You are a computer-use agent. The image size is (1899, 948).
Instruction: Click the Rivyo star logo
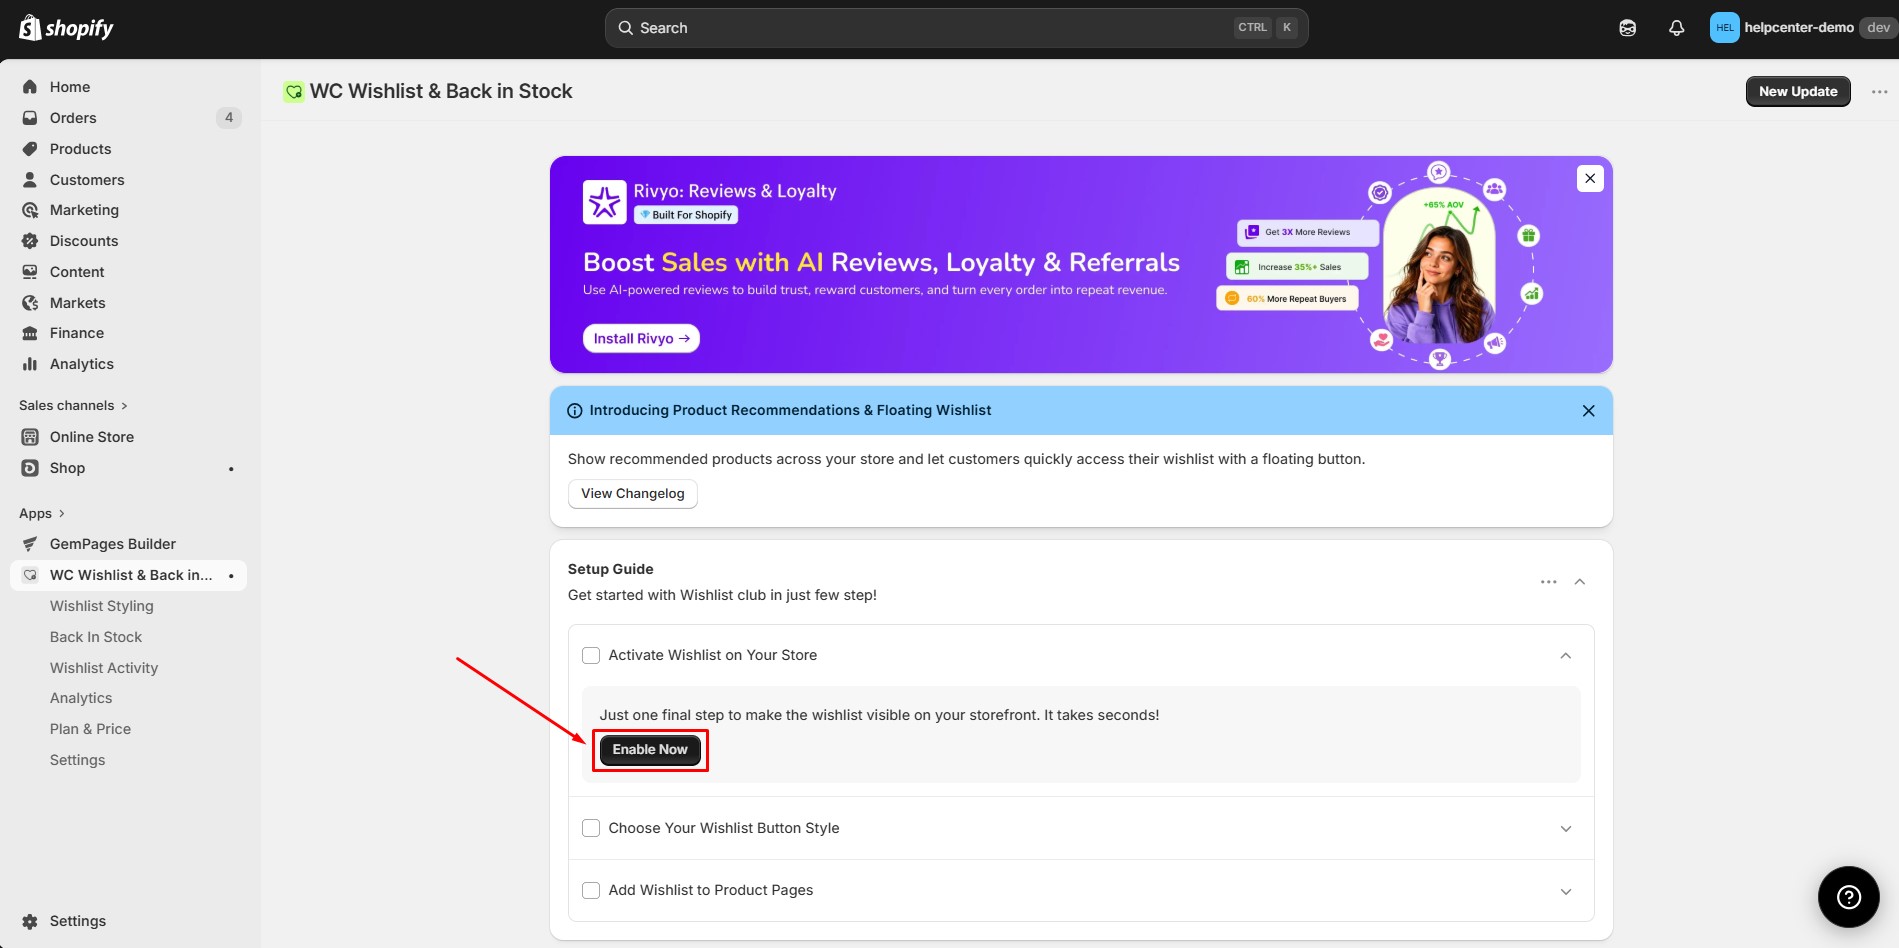604,203
